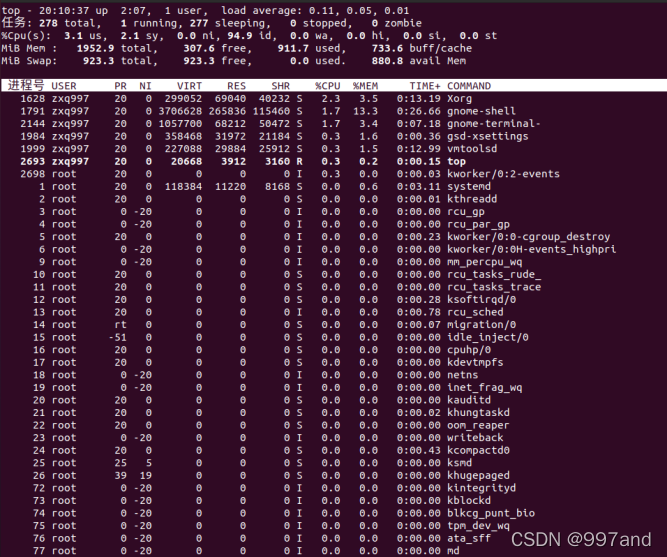Click the writeback command text

[x=475, y=438]
